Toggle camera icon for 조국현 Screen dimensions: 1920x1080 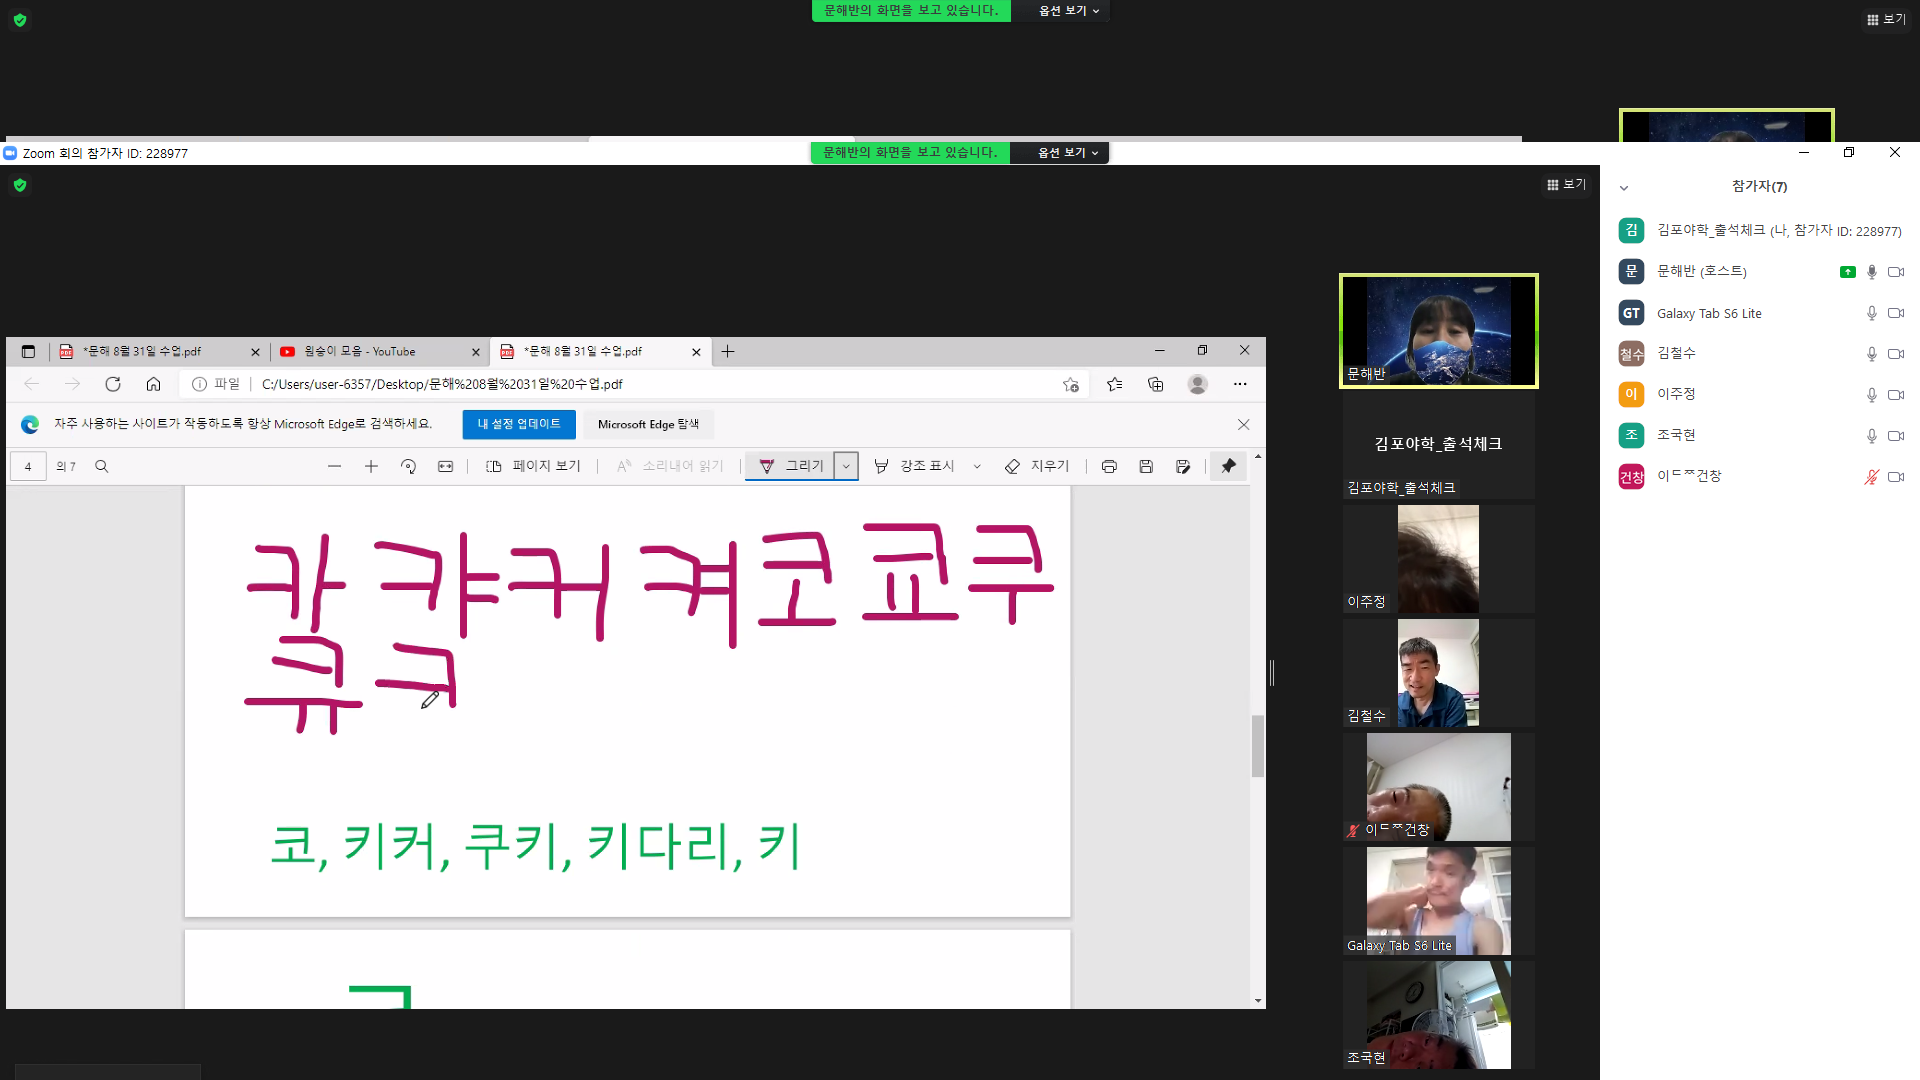(1896, 436)
